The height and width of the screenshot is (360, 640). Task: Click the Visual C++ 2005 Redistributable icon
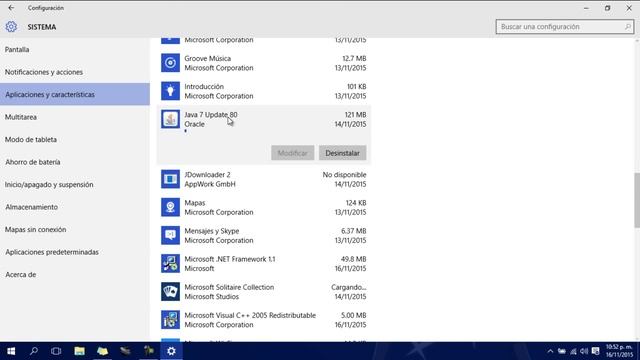[170, 320]
